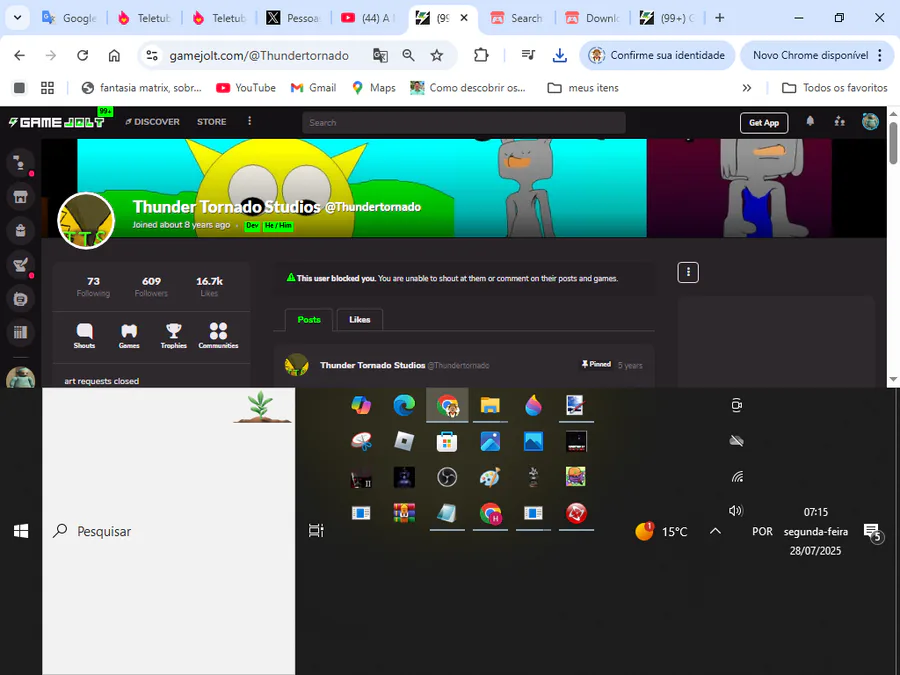This screenshot has height=675, width=900.
Task: Open the Thunder Tornado Studios profile avatar
Action: (86, 221)
